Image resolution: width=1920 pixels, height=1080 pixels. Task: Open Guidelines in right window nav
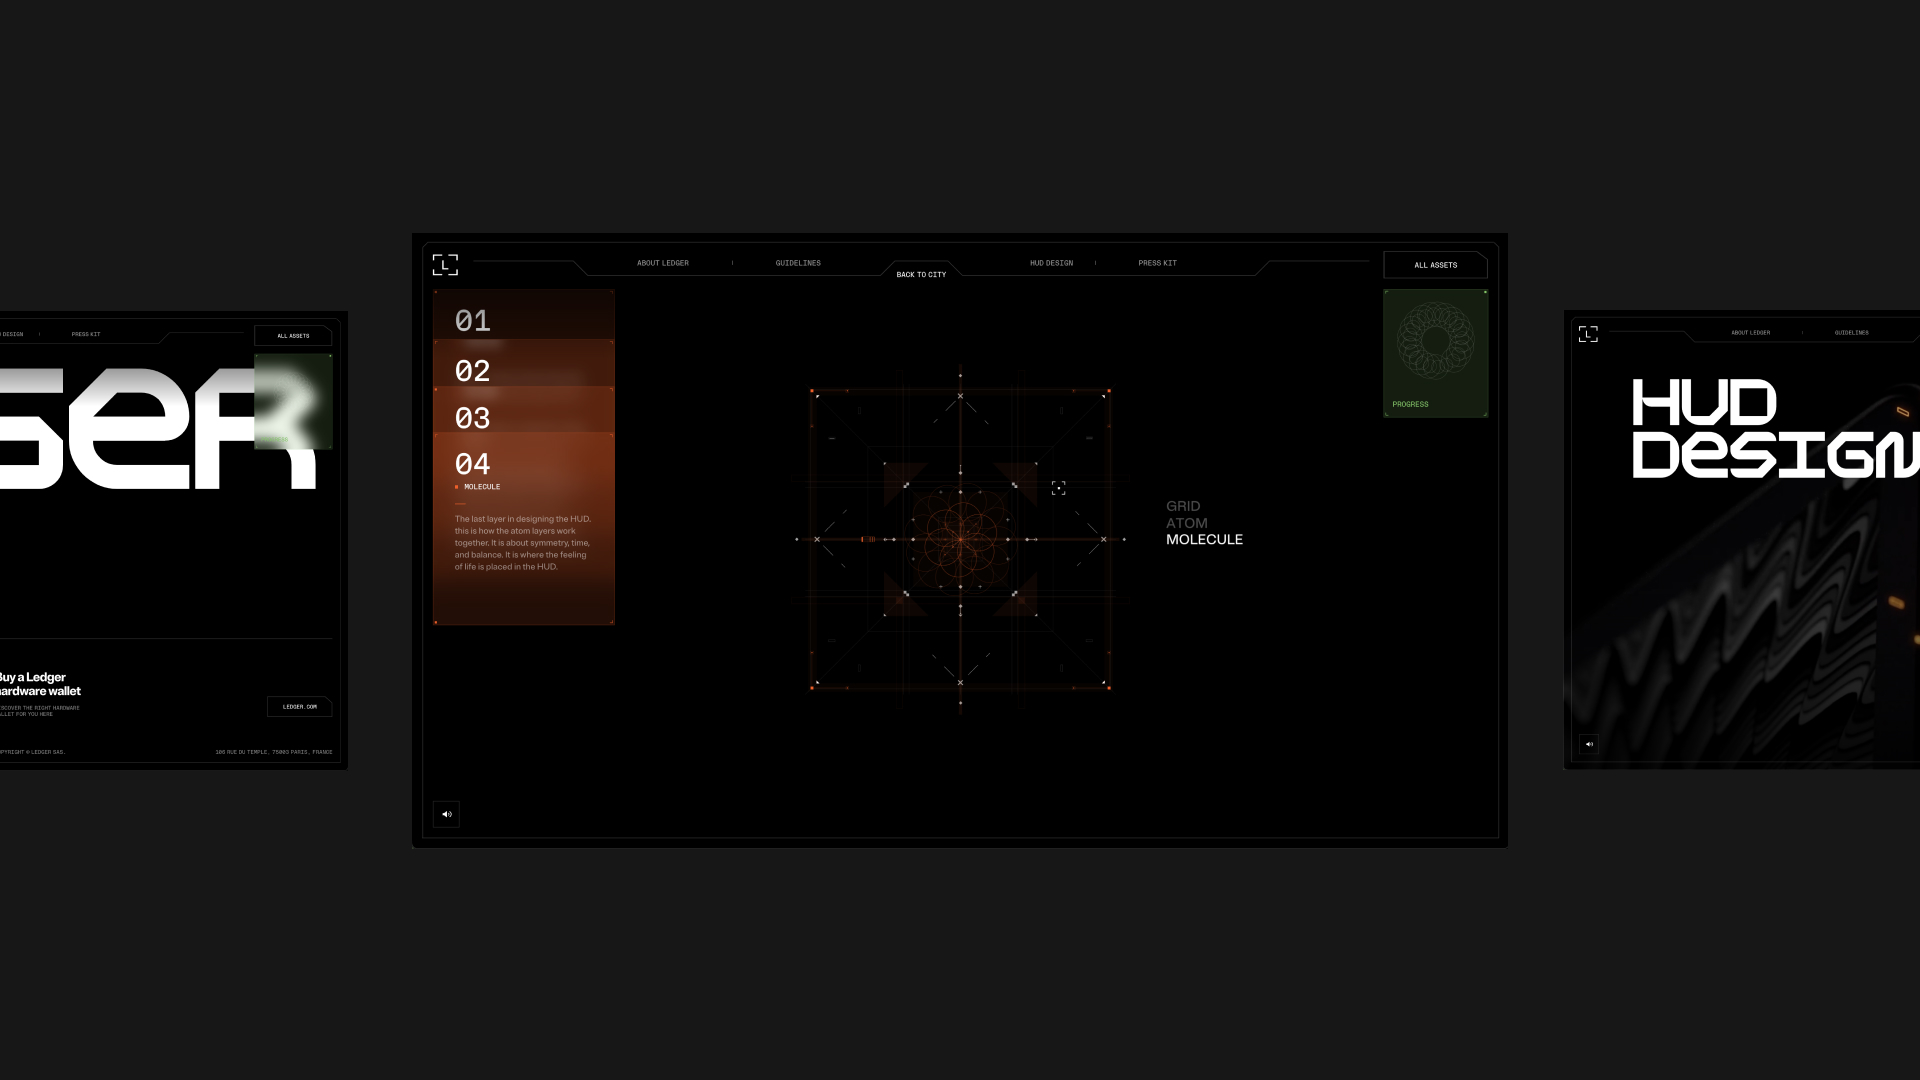[x=1851, y=333]
